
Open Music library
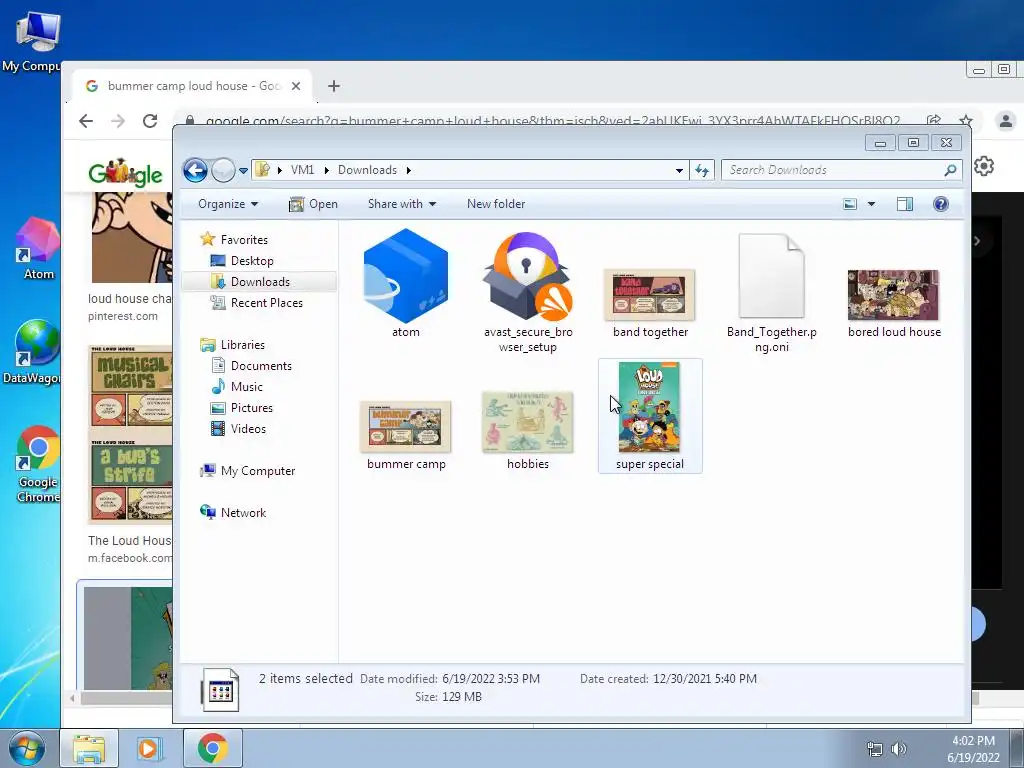point(236,387)
